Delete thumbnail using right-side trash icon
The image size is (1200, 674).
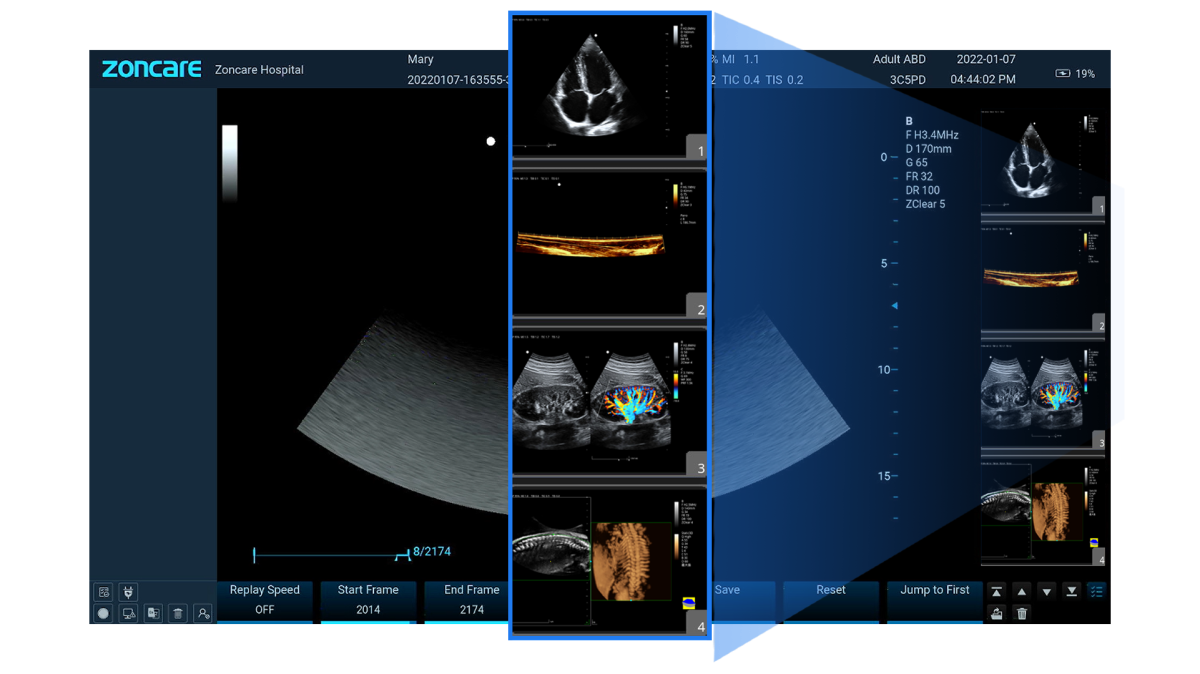click(x=1021, y=613)
